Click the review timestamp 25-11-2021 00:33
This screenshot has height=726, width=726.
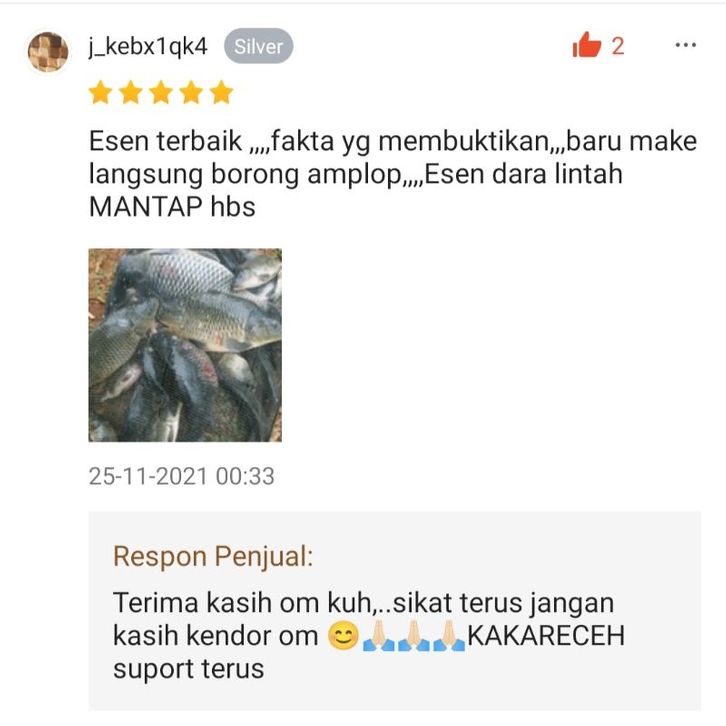(182, 476)
